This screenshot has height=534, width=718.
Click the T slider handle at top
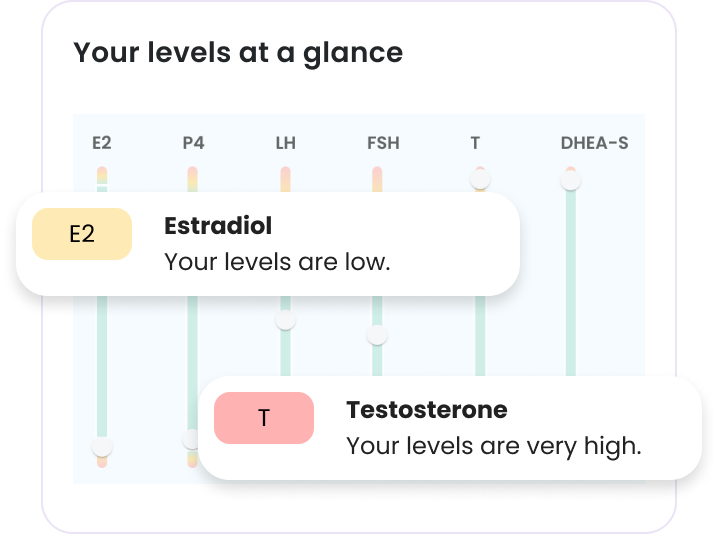[480, 179]
